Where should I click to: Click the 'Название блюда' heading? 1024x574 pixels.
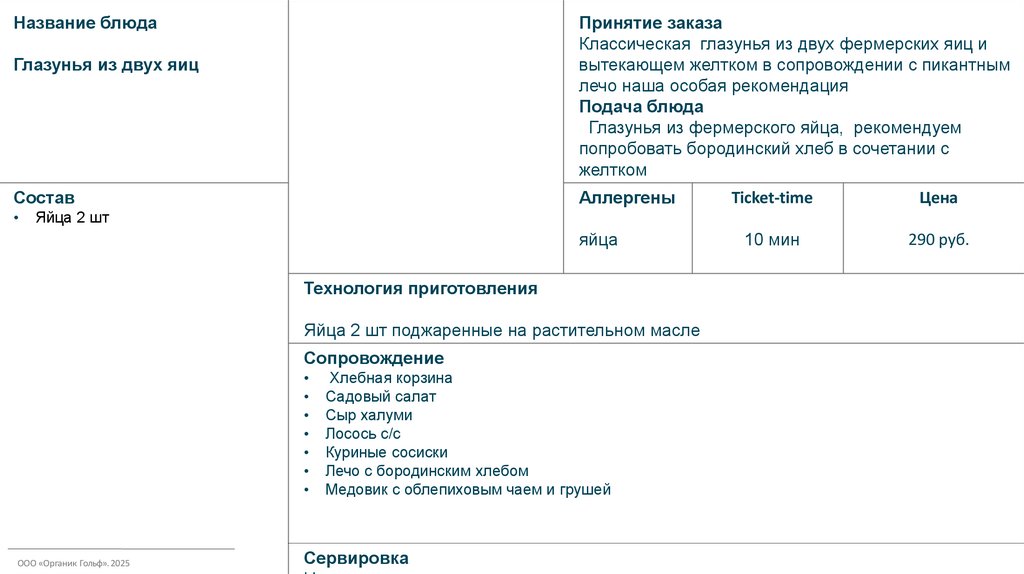coord(85,23)
